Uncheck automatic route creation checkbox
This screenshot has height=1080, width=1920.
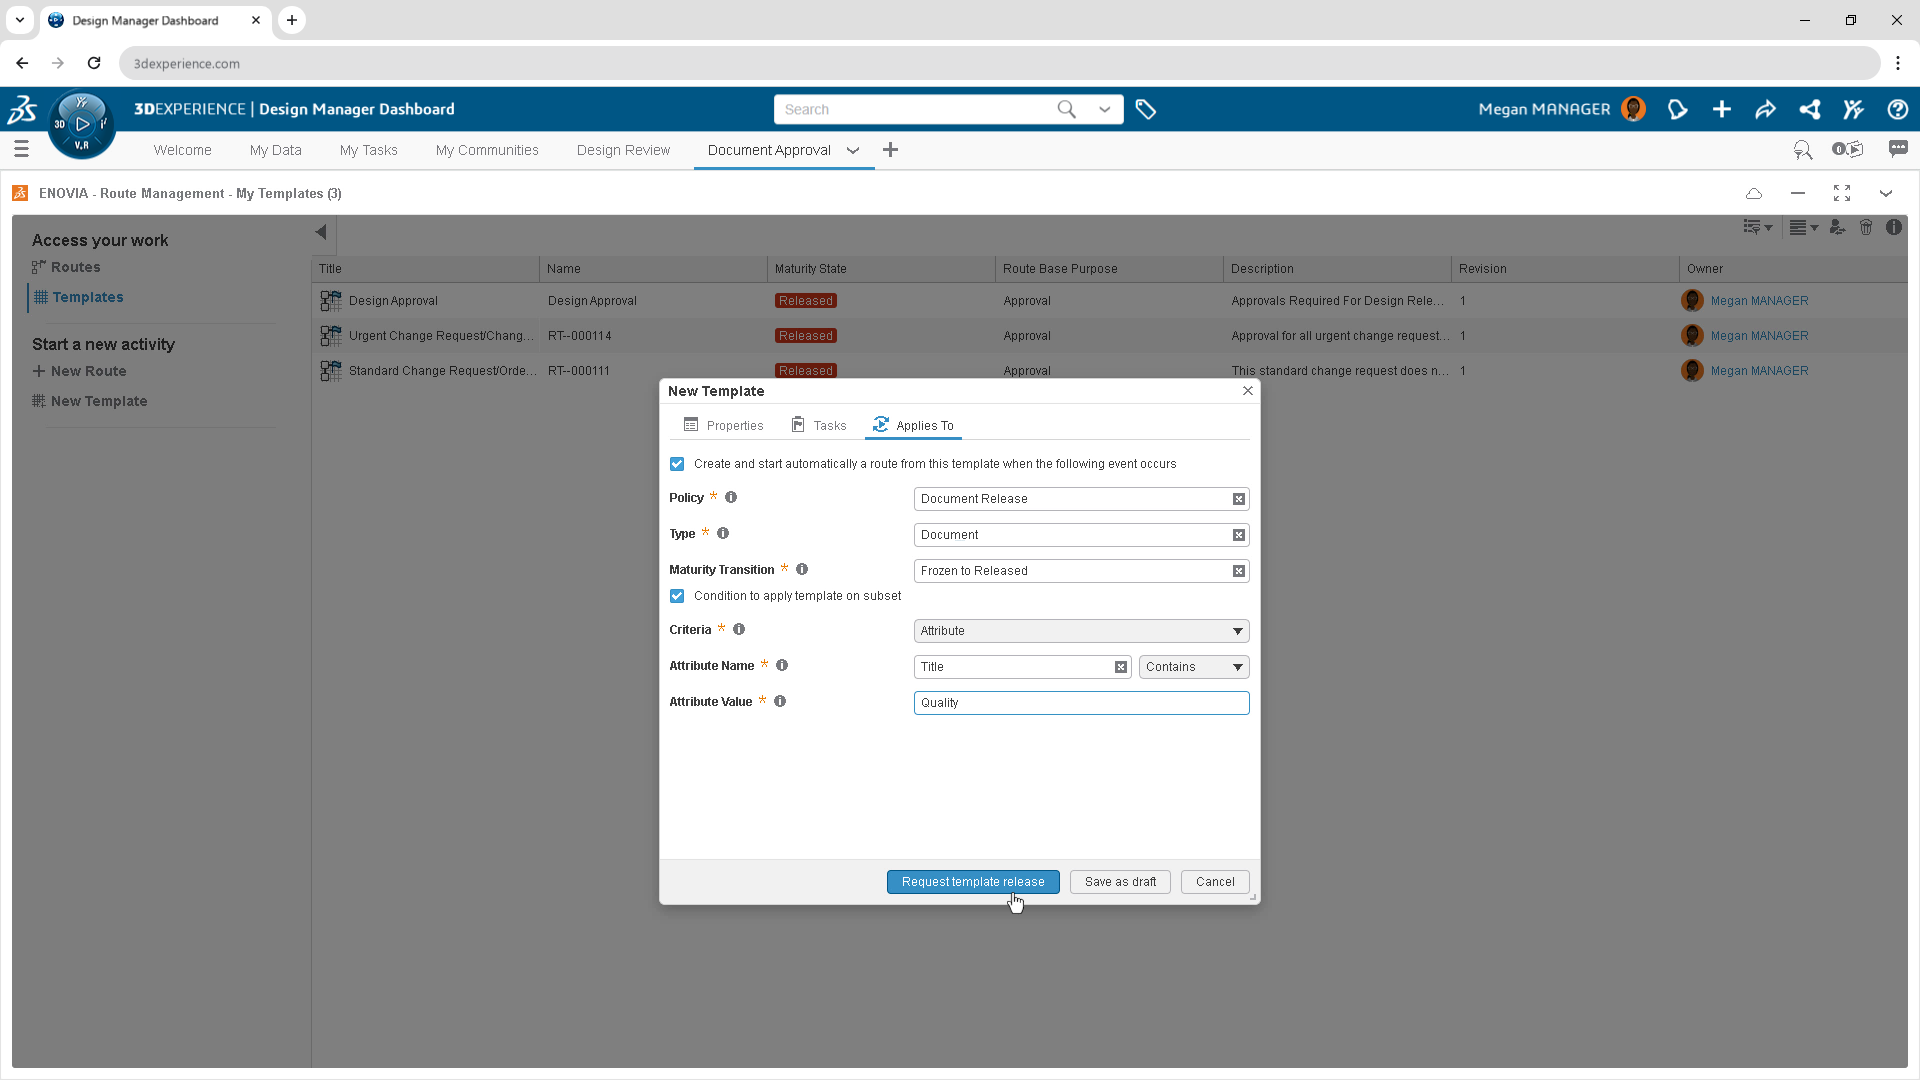click(677, 464)
